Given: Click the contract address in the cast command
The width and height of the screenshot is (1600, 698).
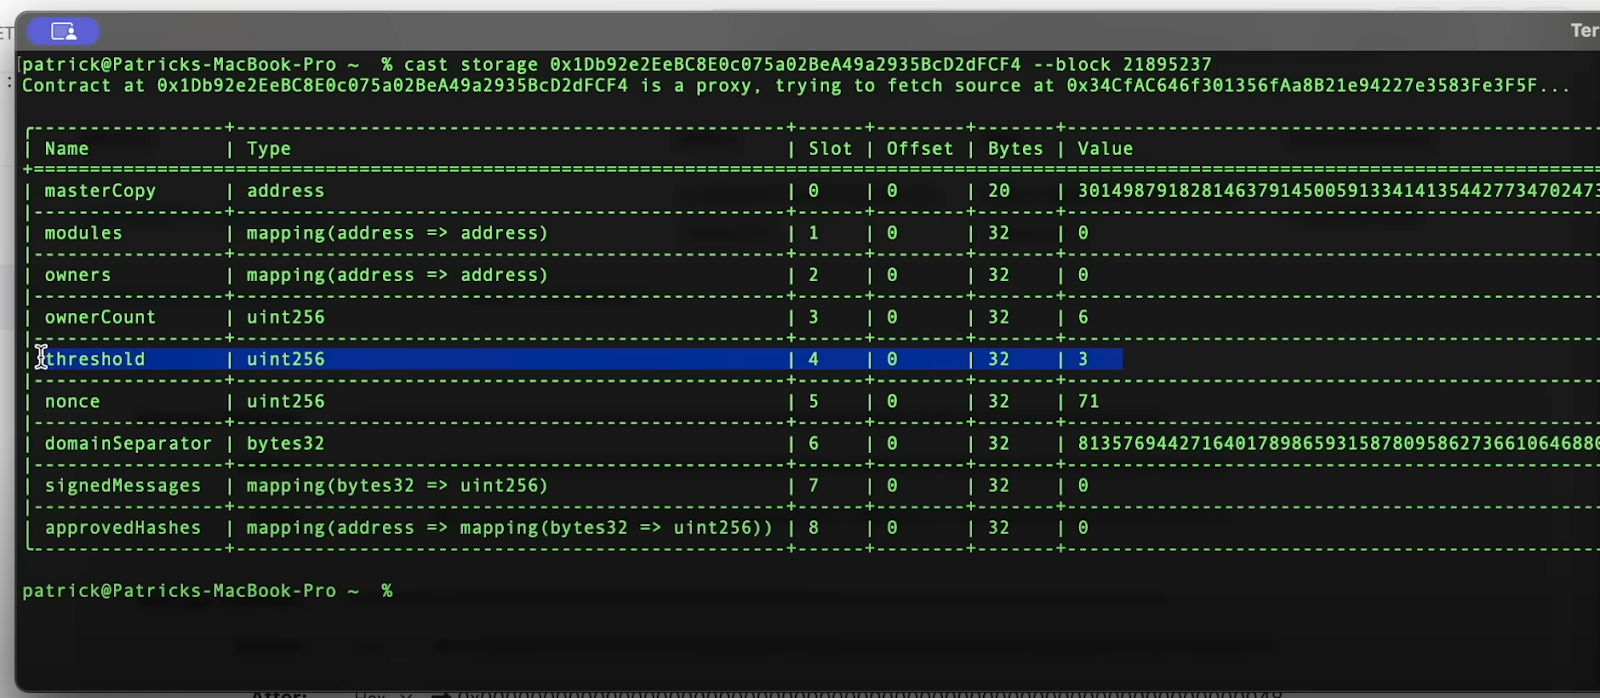Looking at the screenshot, I should click(786, 65).
